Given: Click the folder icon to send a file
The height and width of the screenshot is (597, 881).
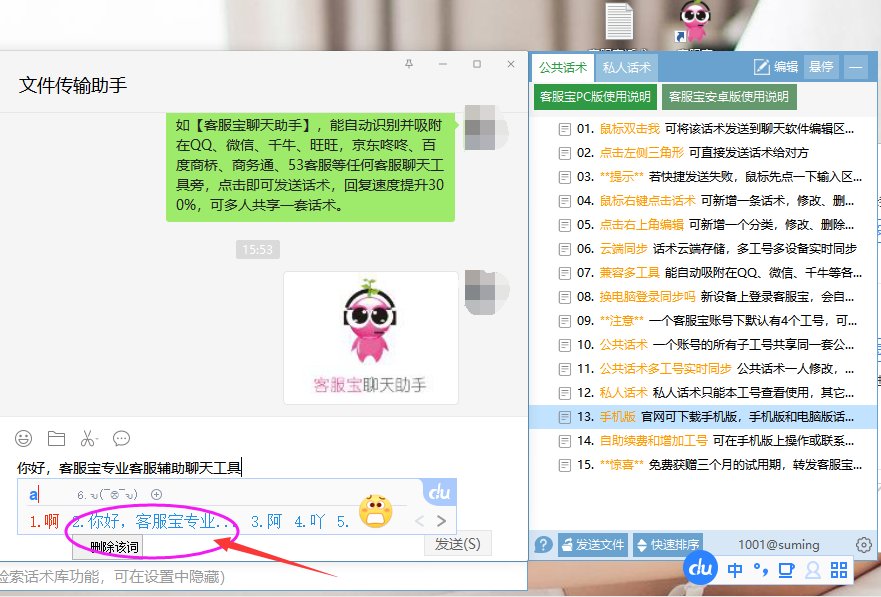Looking at the screenshot, I should pyautogui.click(x=55, y=438).
